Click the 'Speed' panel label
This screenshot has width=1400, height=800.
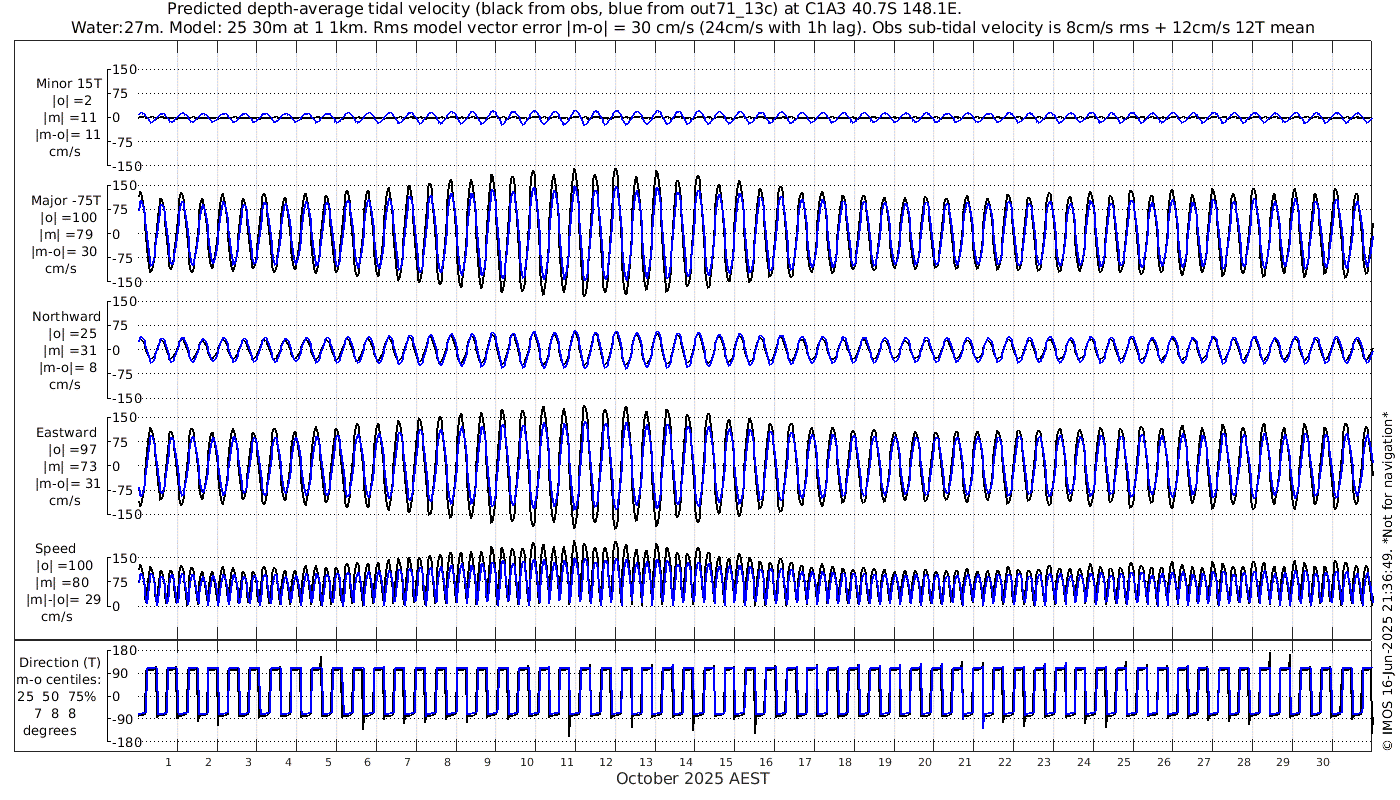55,549
